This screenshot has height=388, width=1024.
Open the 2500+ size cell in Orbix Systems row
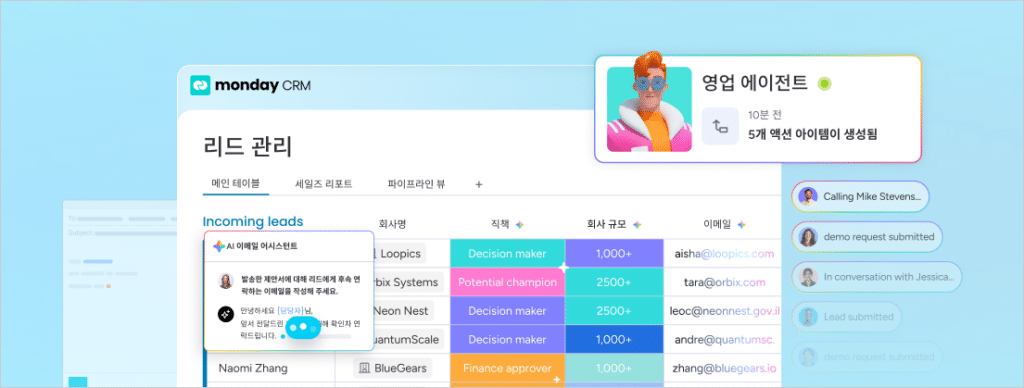tap(614, 282)
